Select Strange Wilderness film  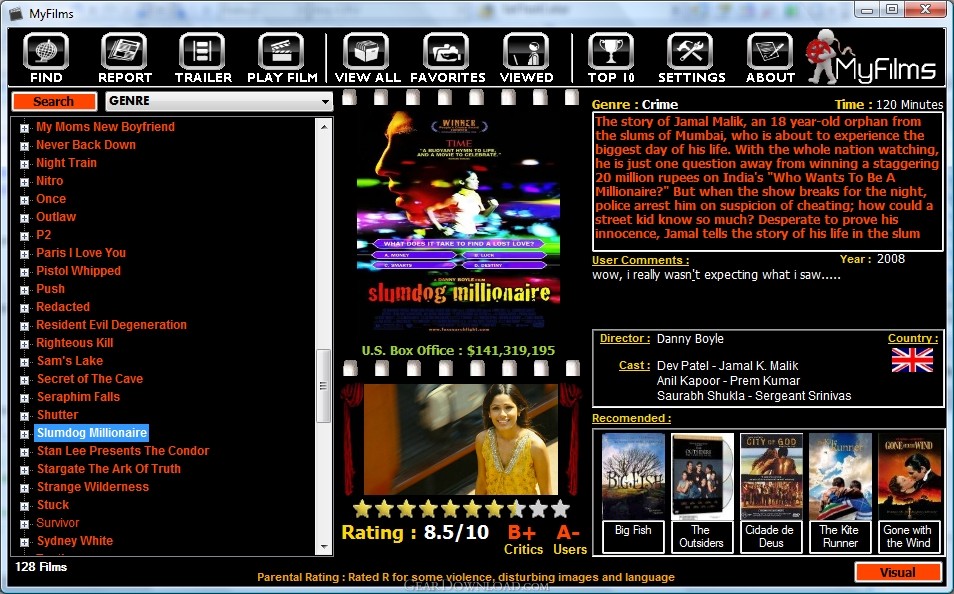click(x=92, y=487)
